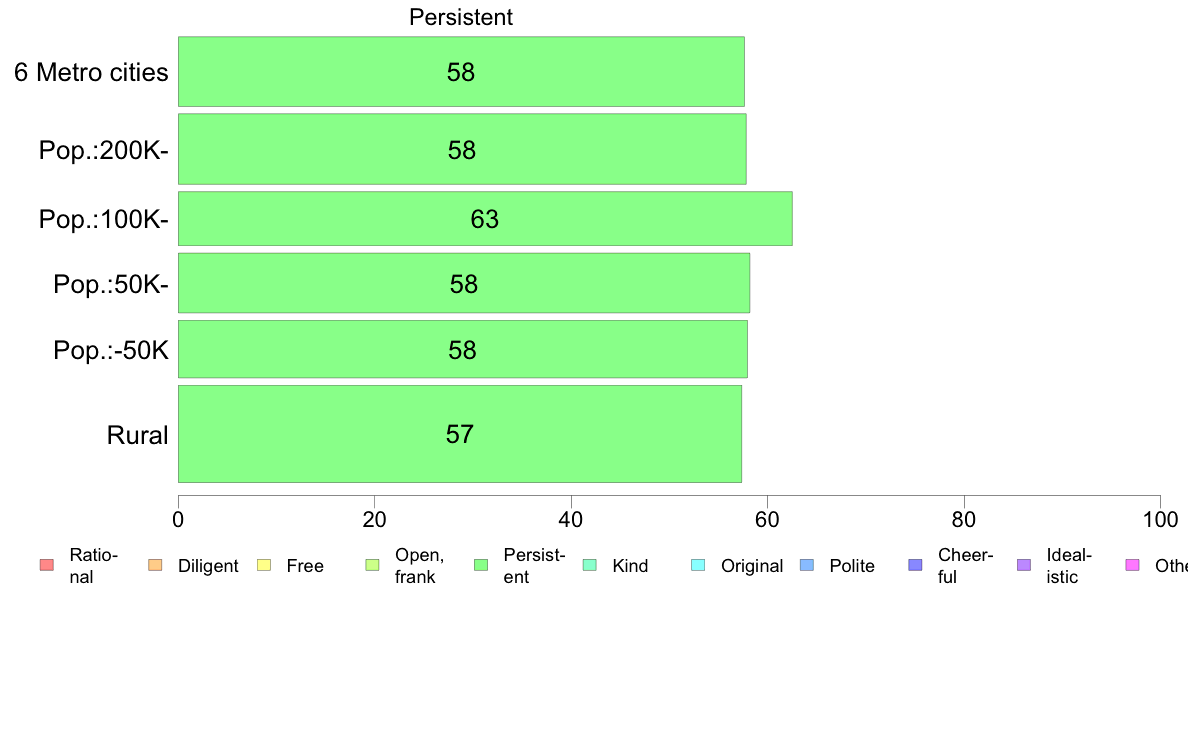Click the Pop.:-50K bar
Screen dimensions: 1188x736
click(463, 349)
